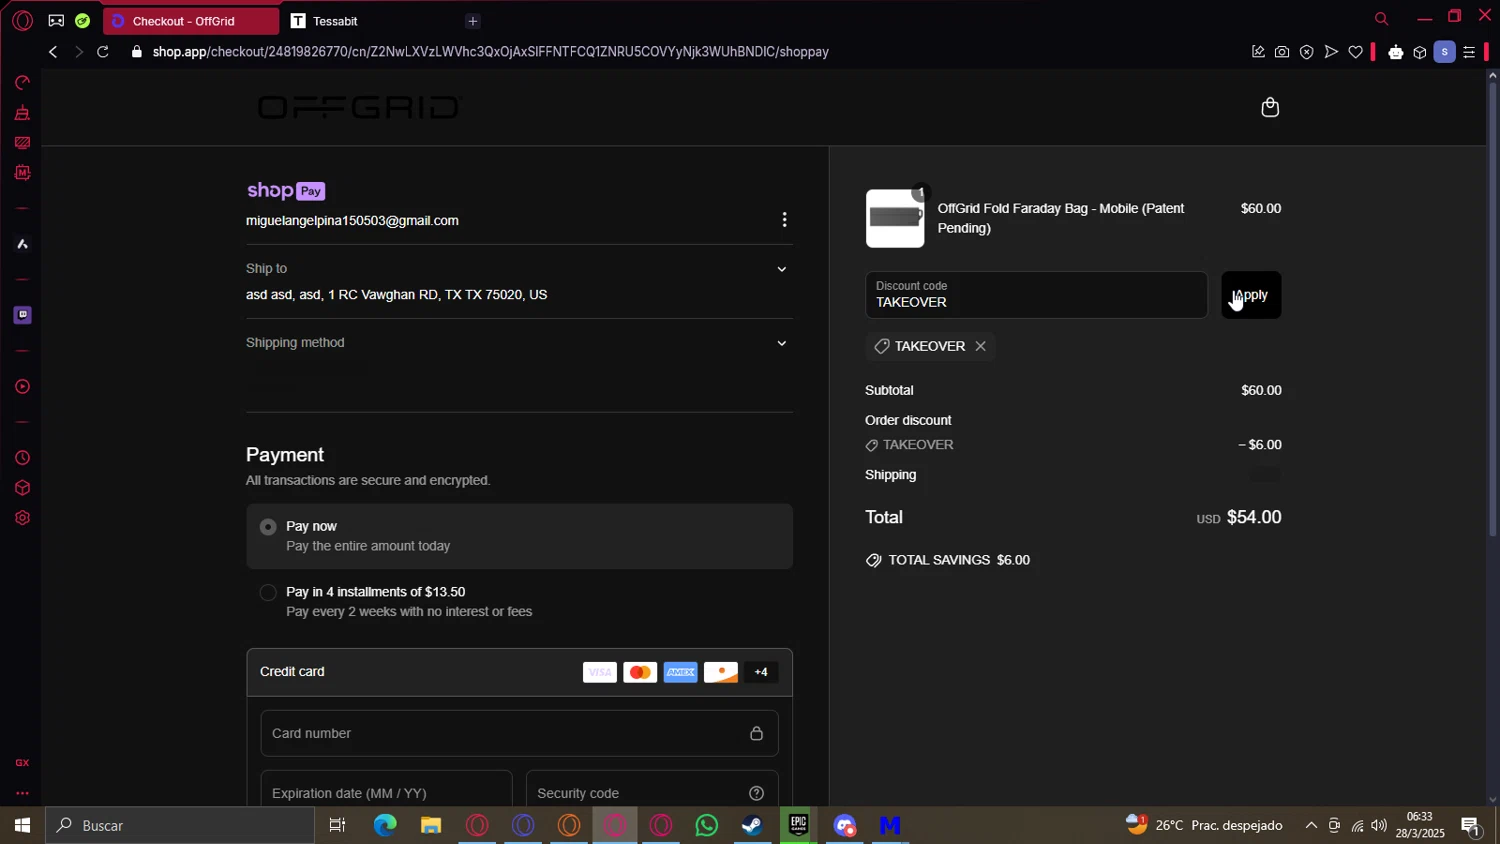Click the Buscar taskbar search box
The width and height of the screenshot is (1500, 844).
point(180,825)
